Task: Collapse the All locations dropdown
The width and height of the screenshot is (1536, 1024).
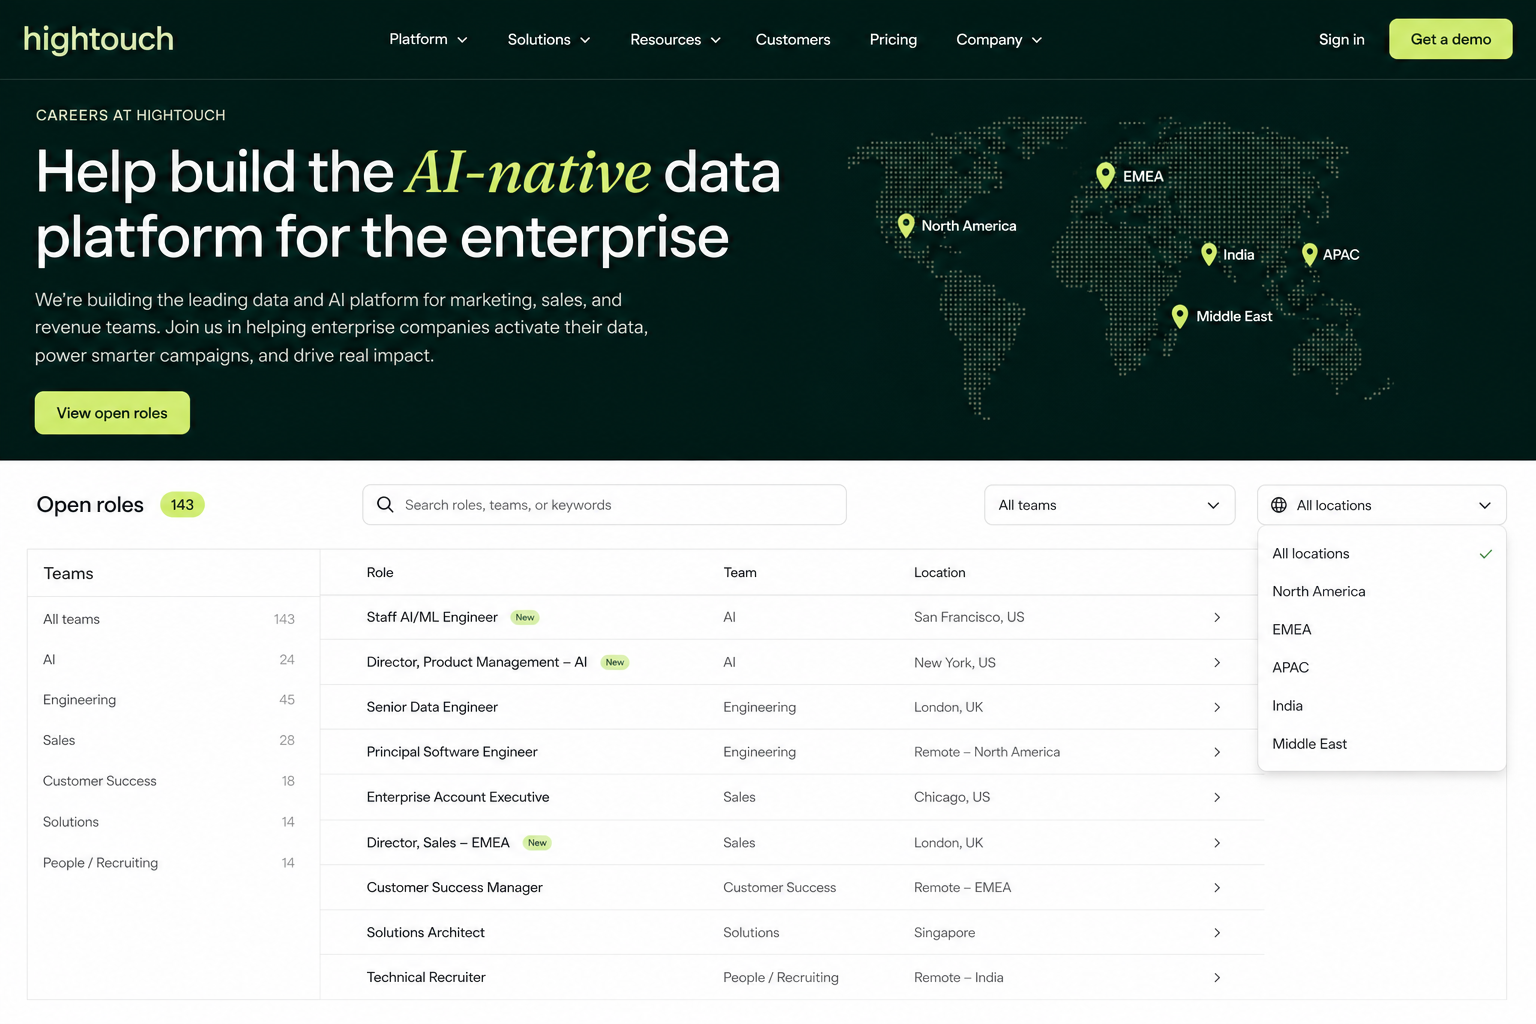Action: [1381, 505]
